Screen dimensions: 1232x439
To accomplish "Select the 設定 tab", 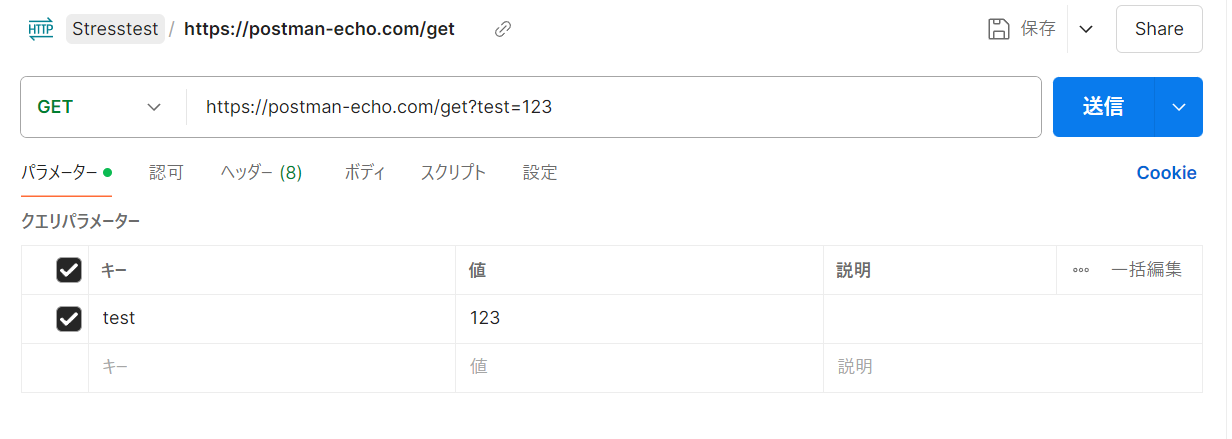I will click(x=540, y=173).
